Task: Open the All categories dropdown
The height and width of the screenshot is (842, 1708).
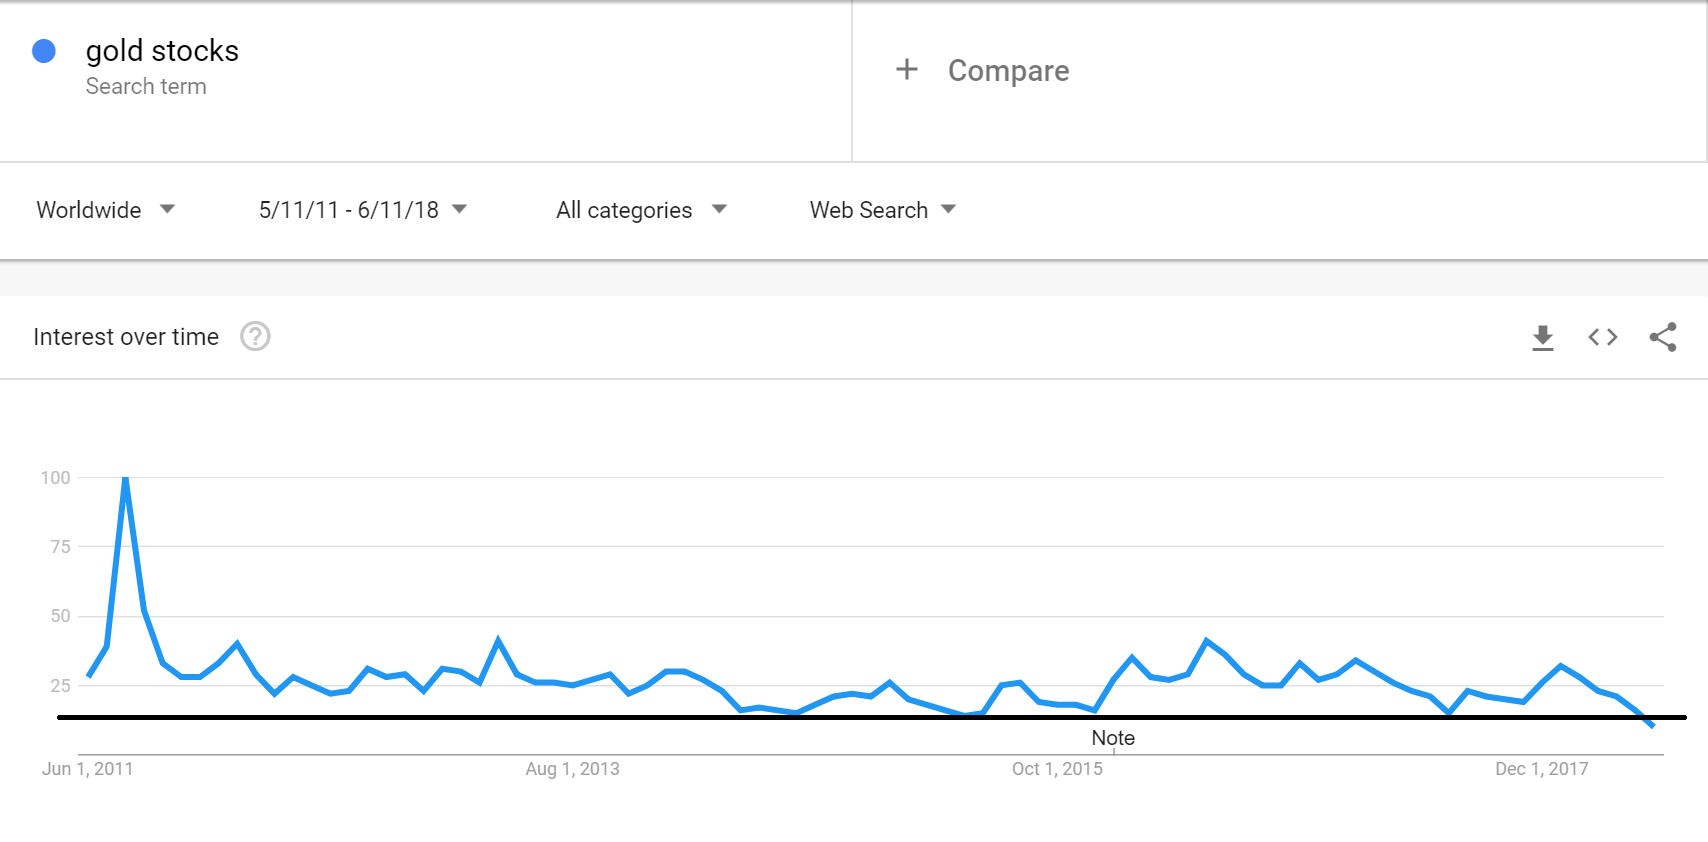Action: coord(641,210)
